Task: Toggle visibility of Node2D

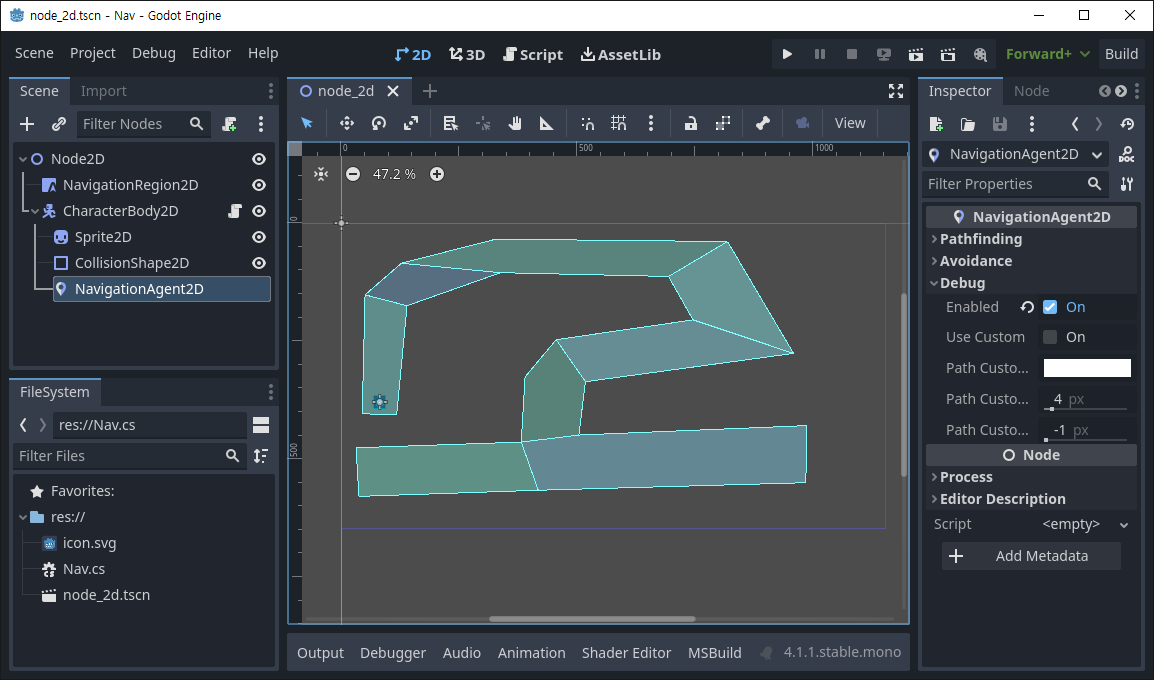Action: pos(259,159)
